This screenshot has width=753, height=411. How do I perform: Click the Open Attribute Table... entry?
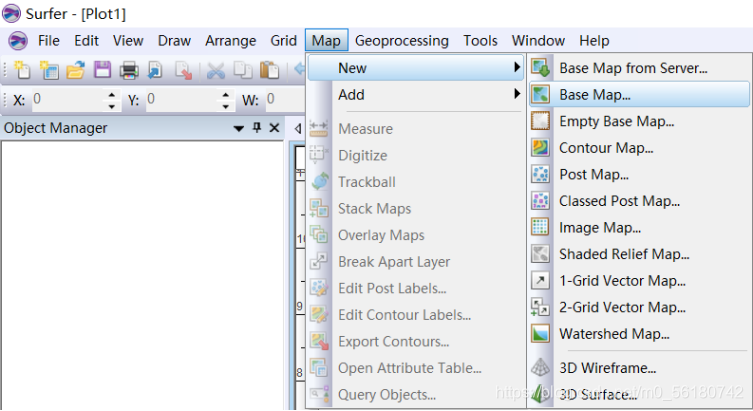416,368
